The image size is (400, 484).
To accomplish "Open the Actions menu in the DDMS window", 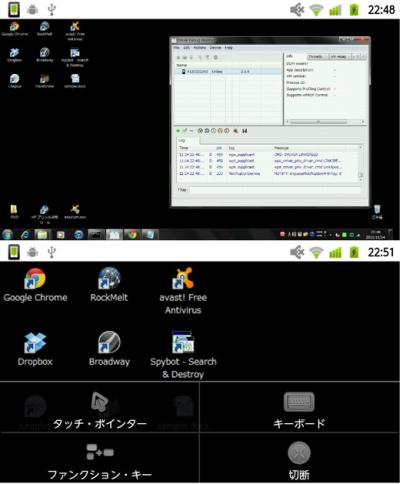I will pyautogui.click(x=200, y=48).
